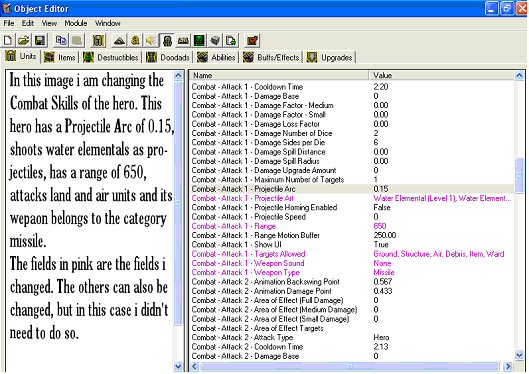
Task: Open the AI Editor green icon
Action: [x=199, y=41]
